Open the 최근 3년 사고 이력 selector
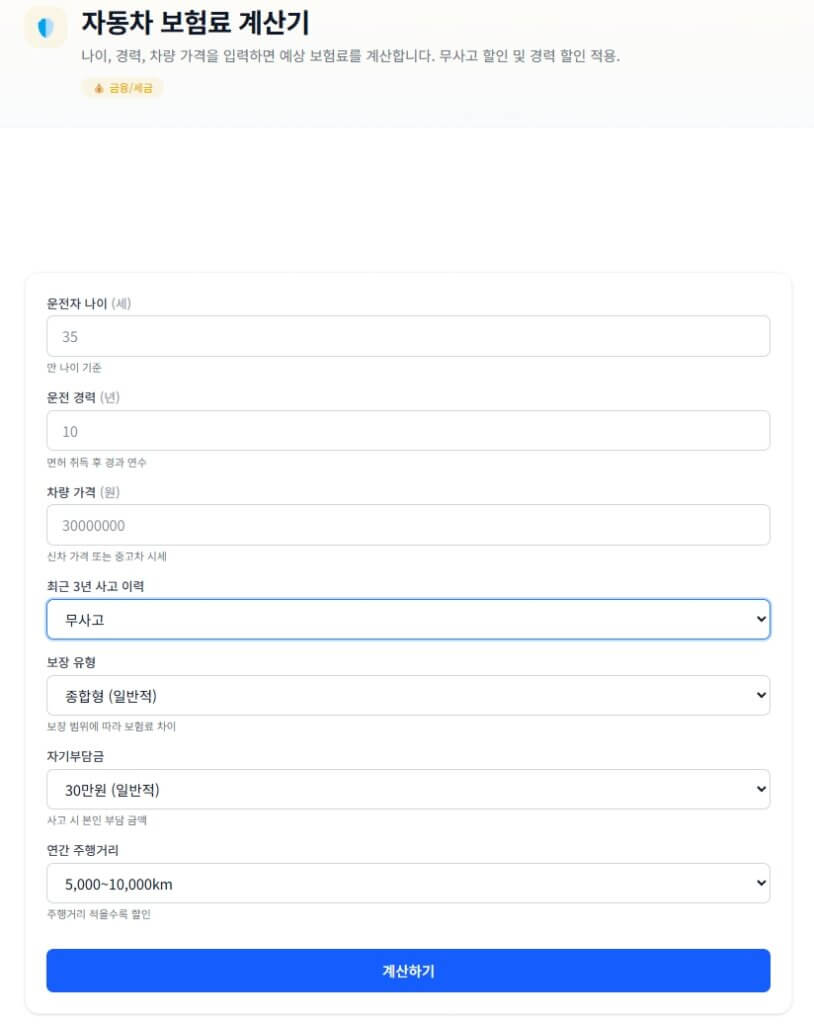 coord(407,619)
